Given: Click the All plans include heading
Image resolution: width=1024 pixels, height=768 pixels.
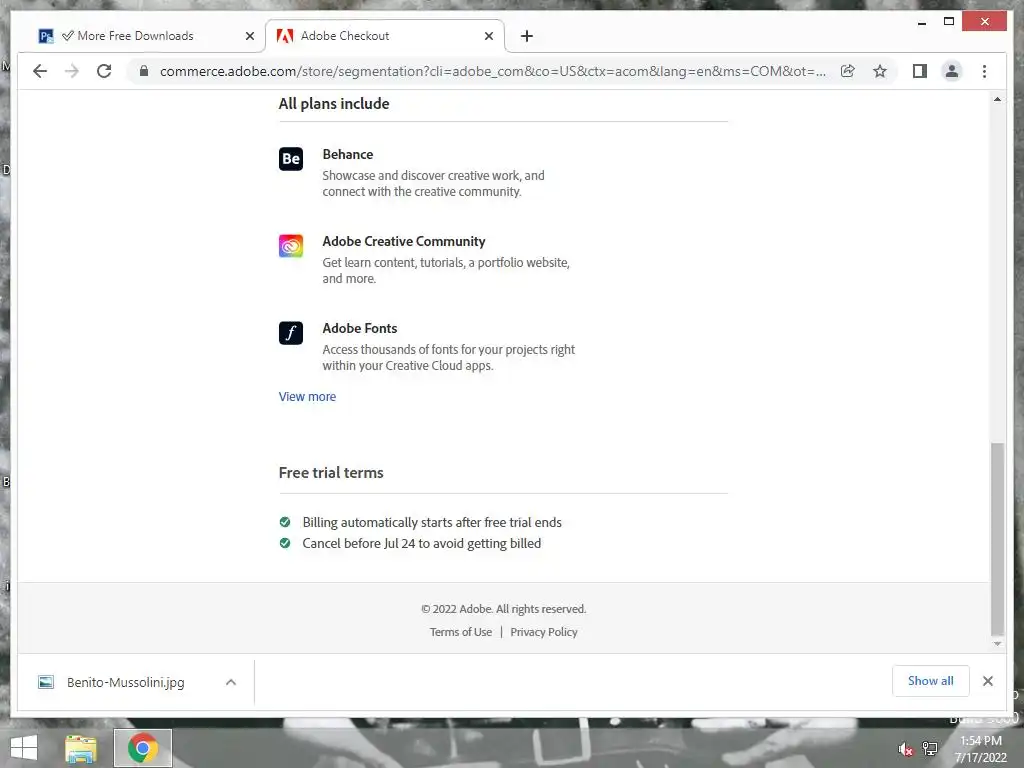Looking at the screenshot, I should [x=334, y=104].
